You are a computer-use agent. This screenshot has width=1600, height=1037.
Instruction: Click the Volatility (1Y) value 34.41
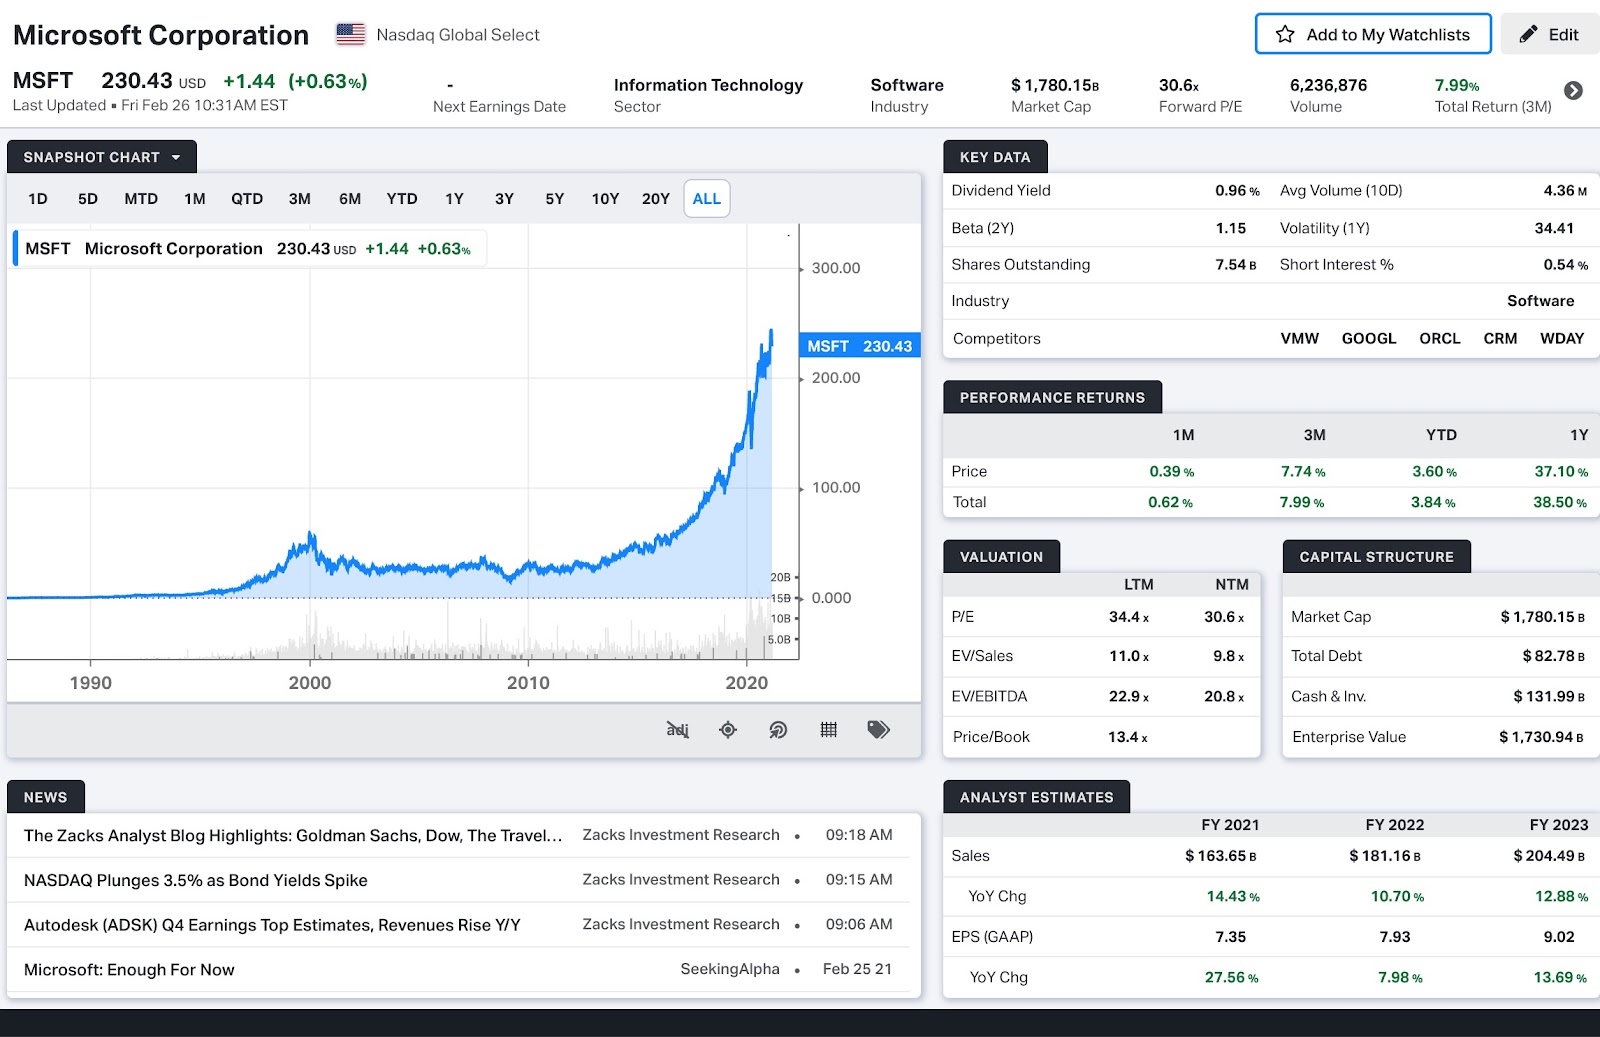click(1554, 228)
